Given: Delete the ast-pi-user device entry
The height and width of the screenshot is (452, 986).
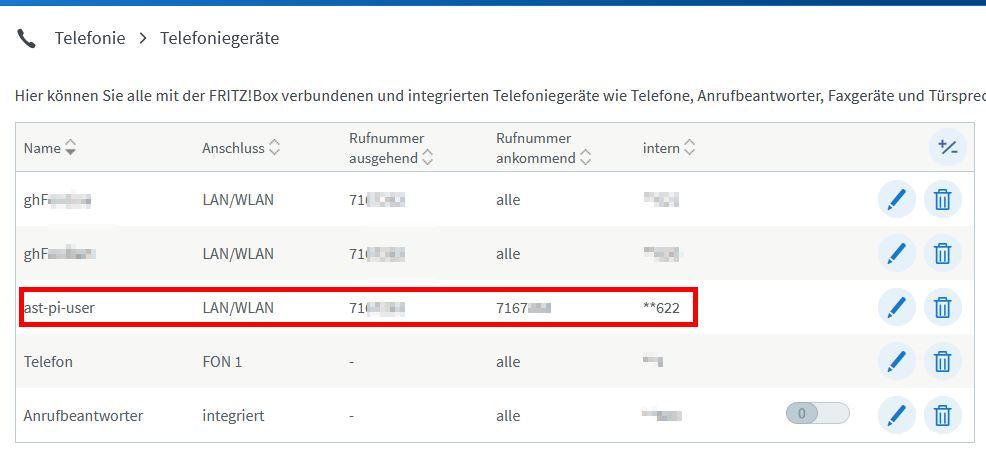Looking at the screenshot, I should click(942, 308).
